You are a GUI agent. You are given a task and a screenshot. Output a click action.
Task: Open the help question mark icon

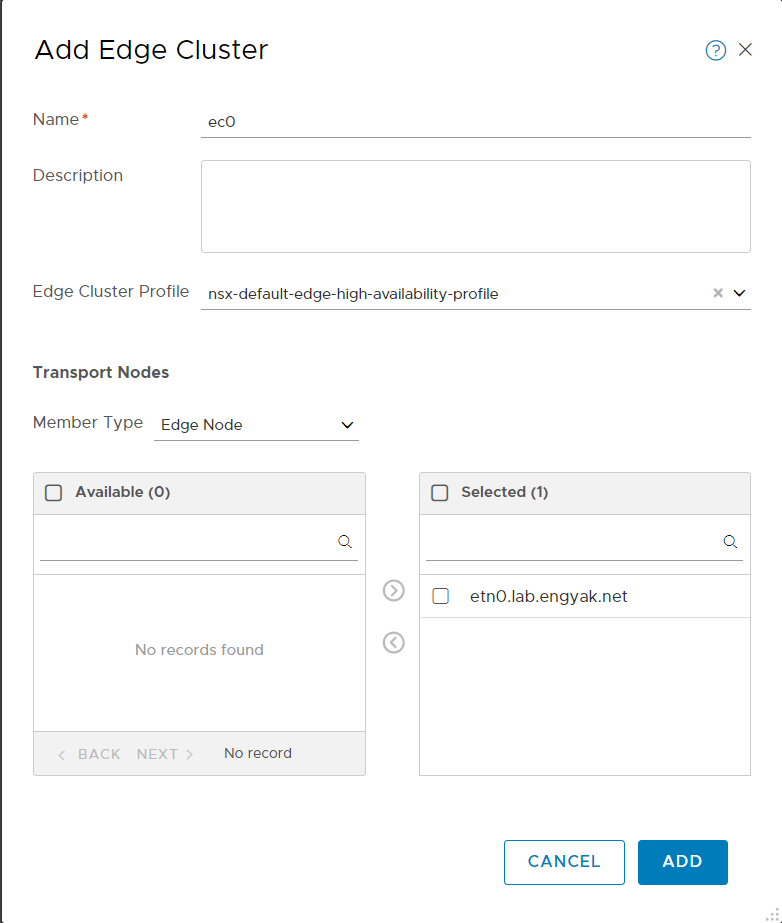[x=715, y=51]
